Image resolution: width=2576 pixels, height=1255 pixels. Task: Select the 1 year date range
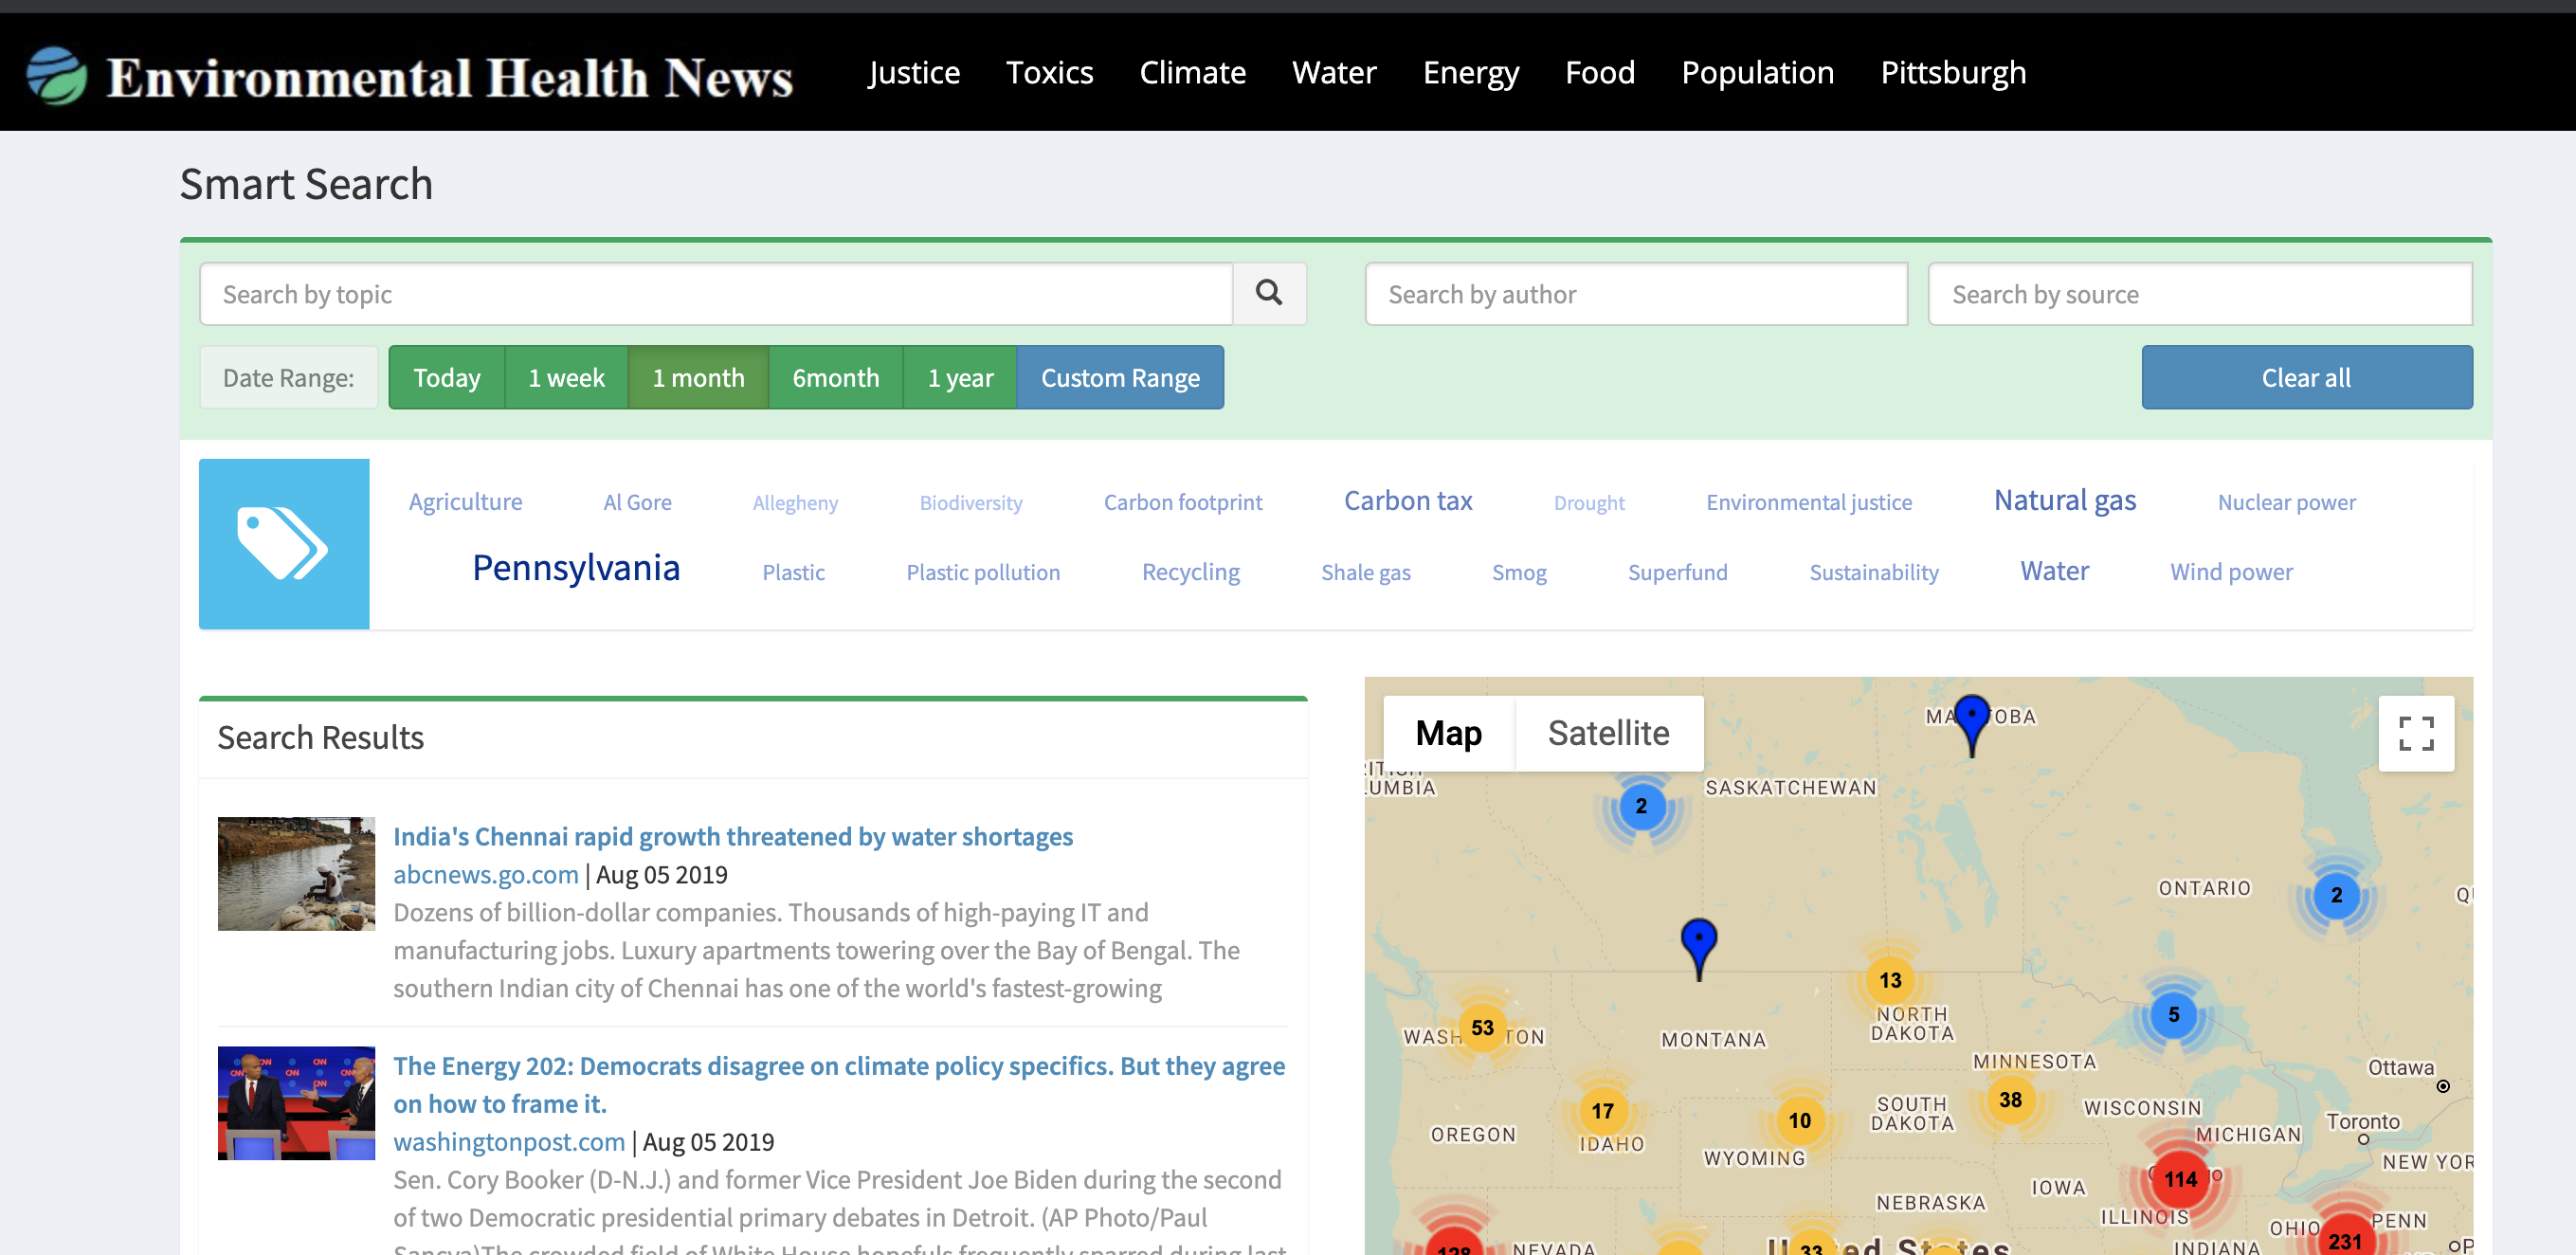(960, 377)
